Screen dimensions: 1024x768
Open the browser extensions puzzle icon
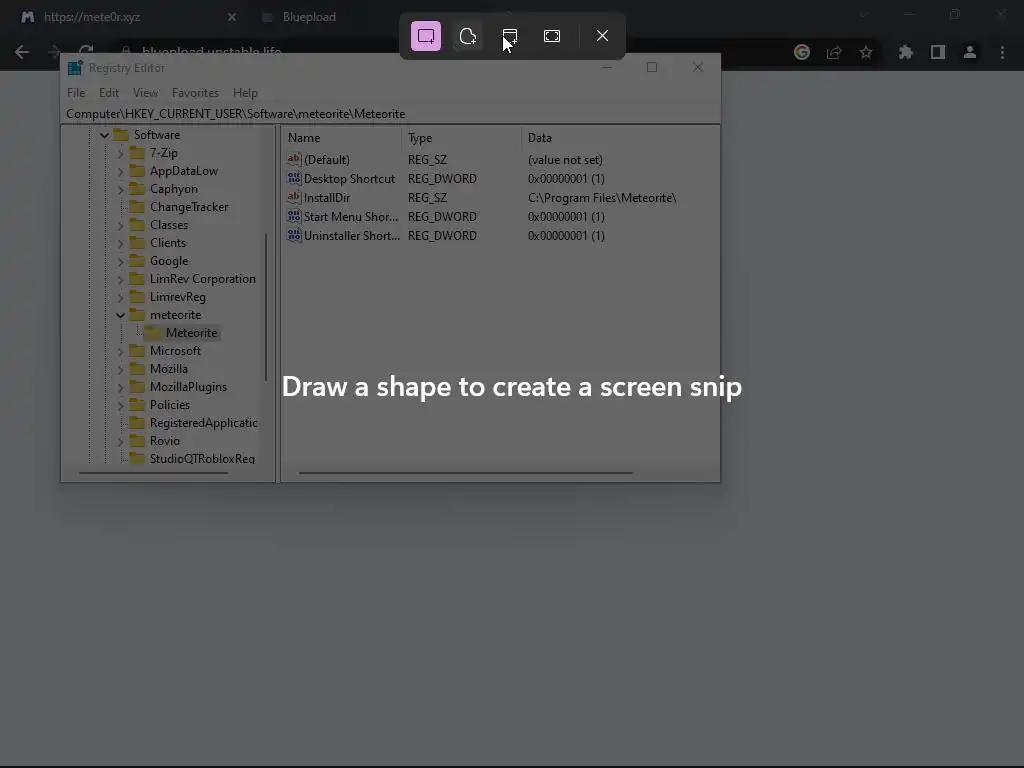point(905,52)
